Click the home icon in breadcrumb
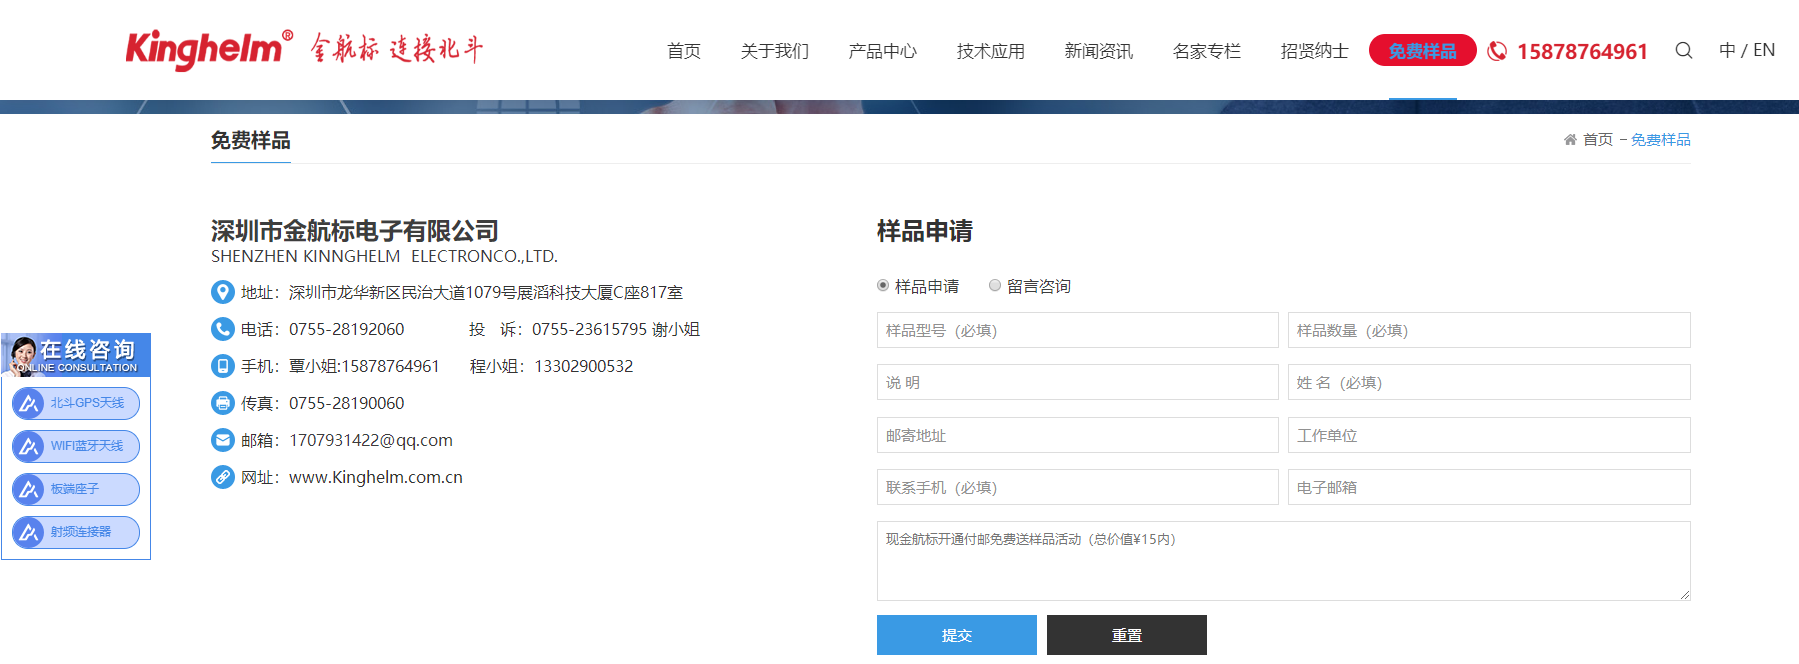Viewport: 1799px width, 664px height. pos(1570,140)
